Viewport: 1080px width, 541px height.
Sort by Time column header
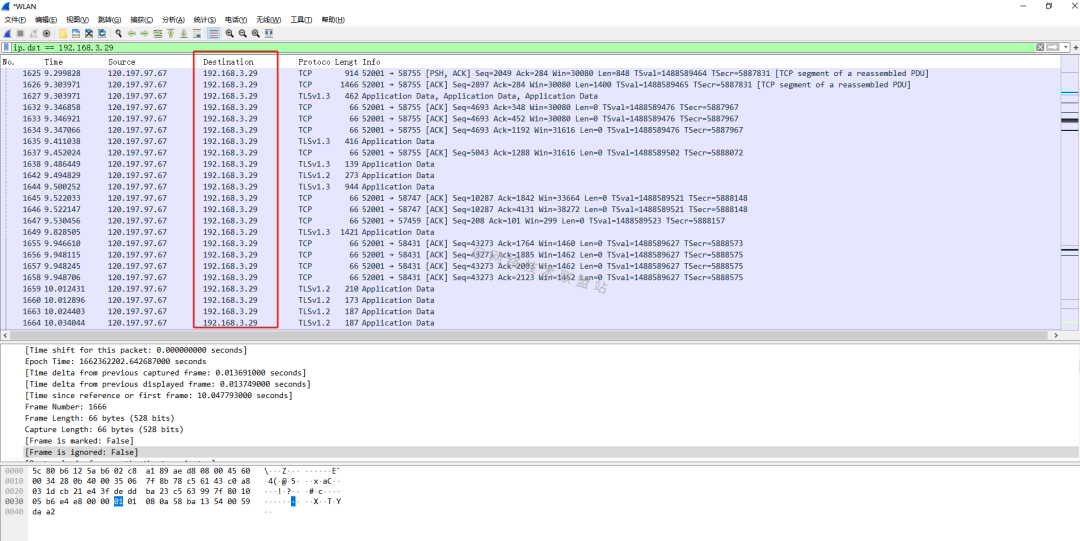point(73,62)
